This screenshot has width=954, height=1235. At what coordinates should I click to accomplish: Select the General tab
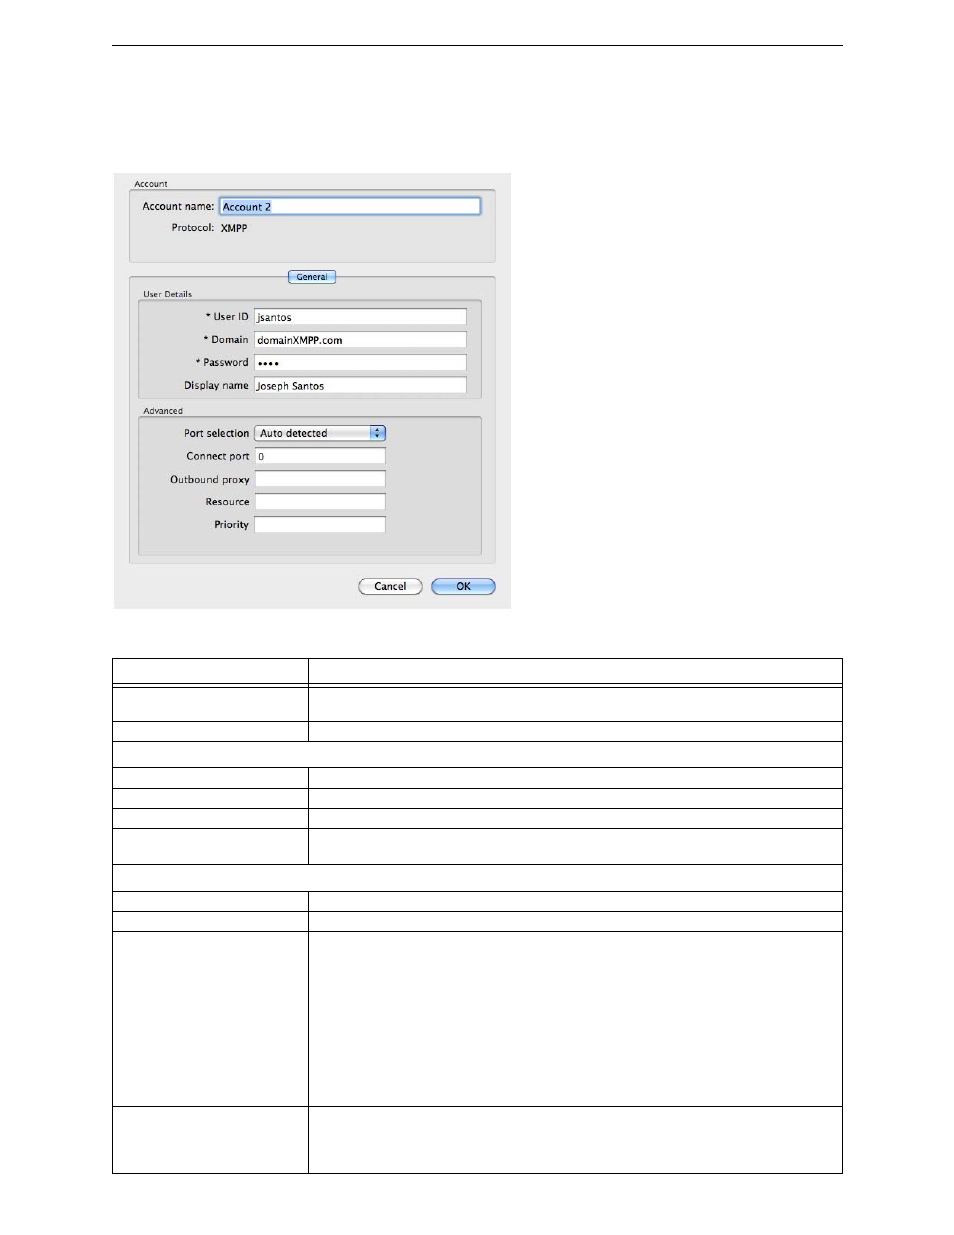[311, 277]
